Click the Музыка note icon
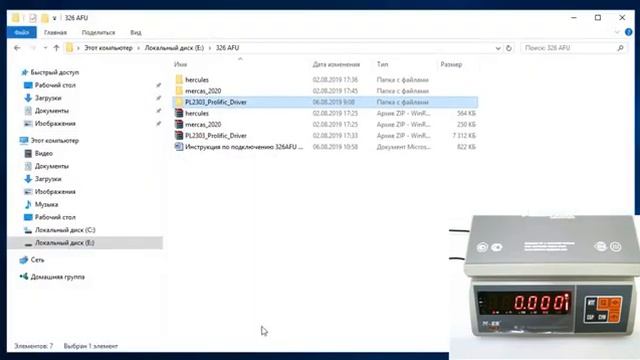This screenshot has width=640, height=360. 28,204
